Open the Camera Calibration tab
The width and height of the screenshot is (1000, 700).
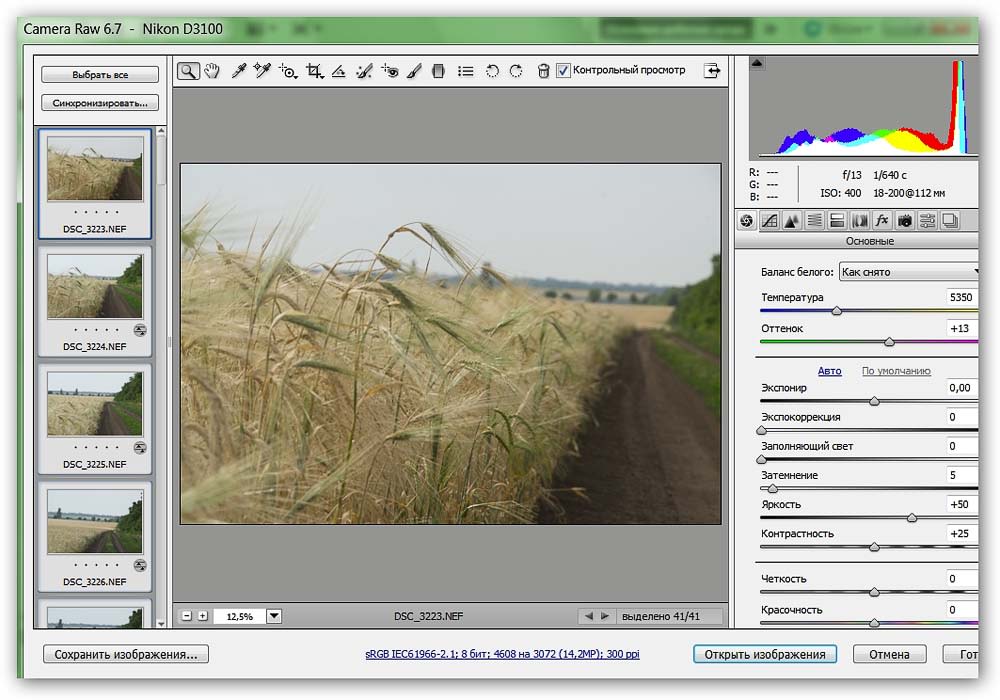904,221
